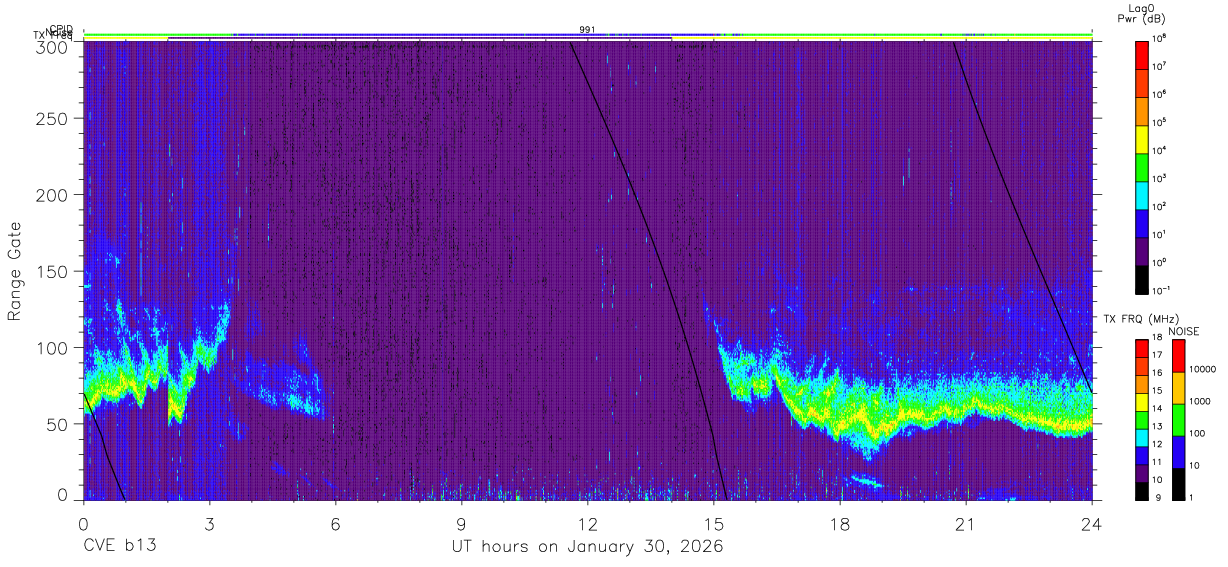
Task: Click the '300' range gate tick label
Action: (x=51, y=47)
